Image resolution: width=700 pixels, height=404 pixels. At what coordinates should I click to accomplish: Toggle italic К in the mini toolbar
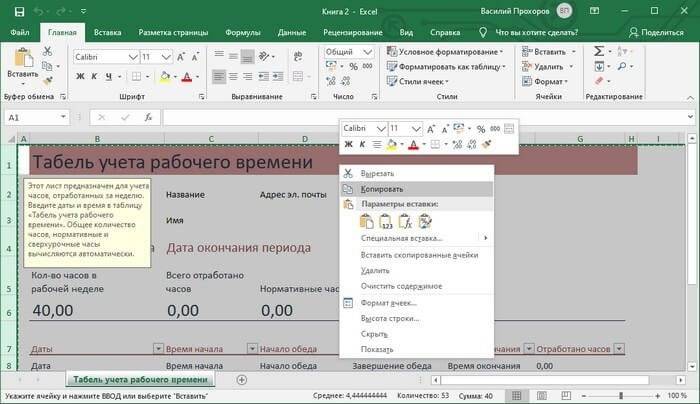tap(363, 145)
